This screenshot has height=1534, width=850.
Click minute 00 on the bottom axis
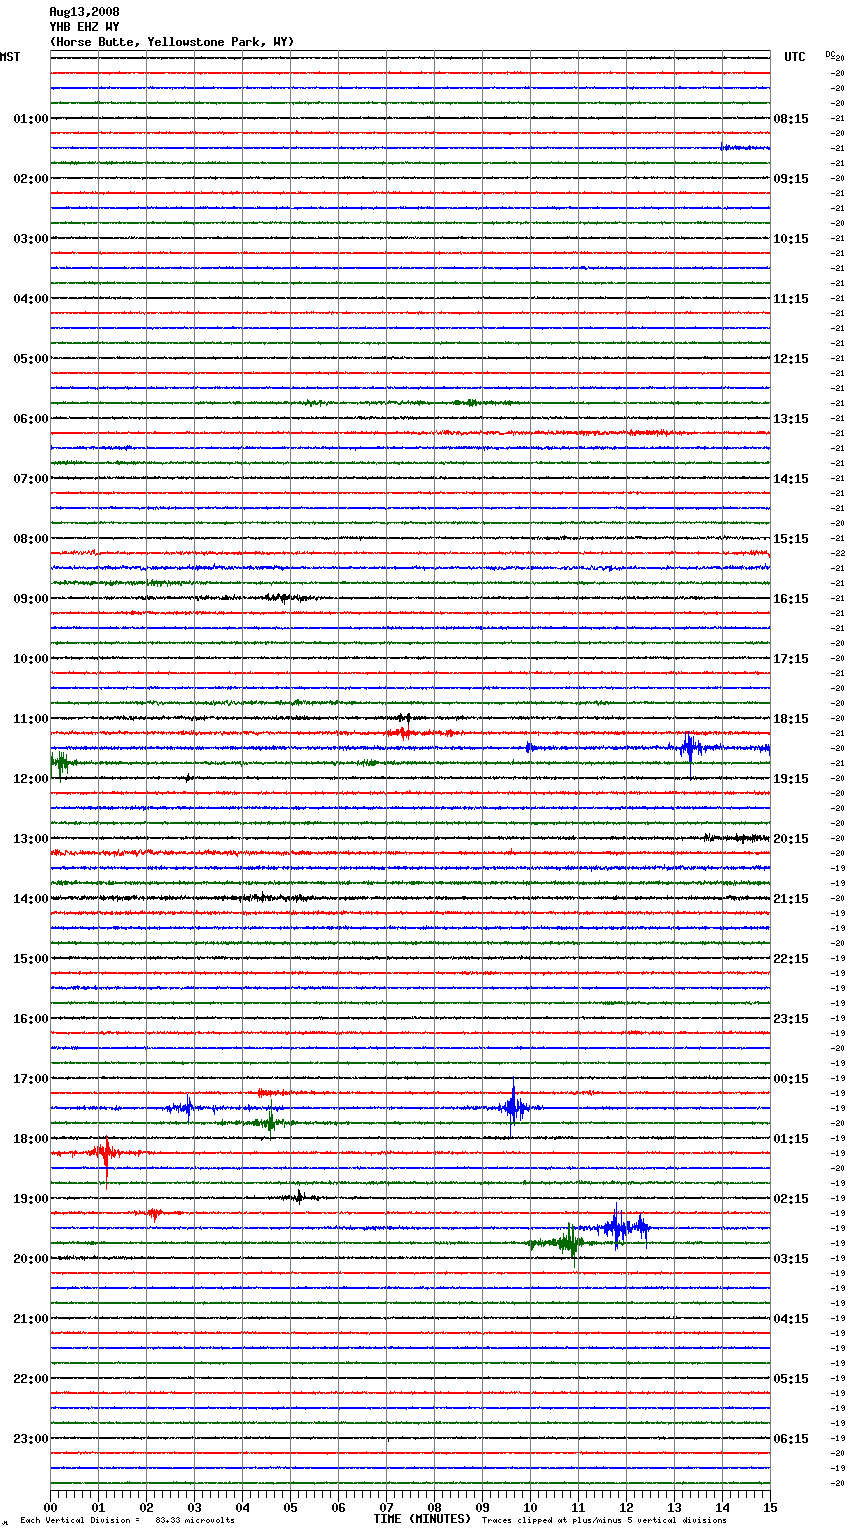click(x=50, y=1507)
